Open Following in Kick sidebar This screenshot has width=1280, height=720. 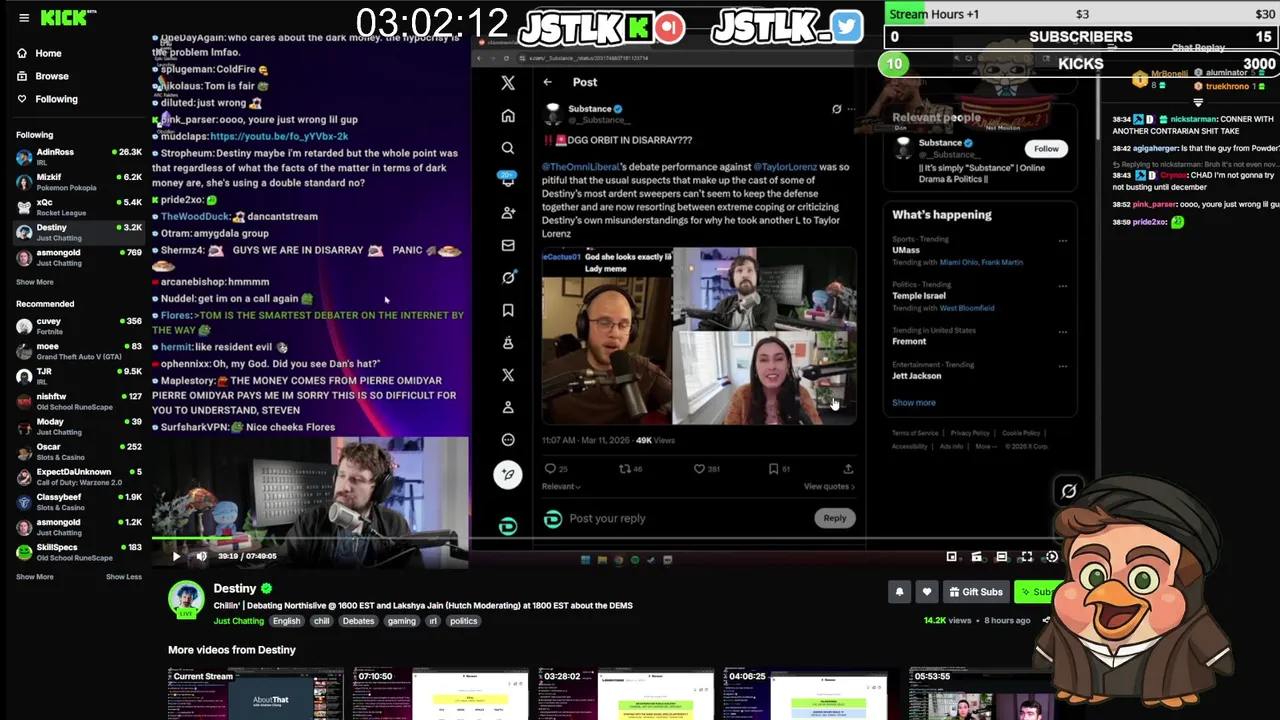[48, 99]
